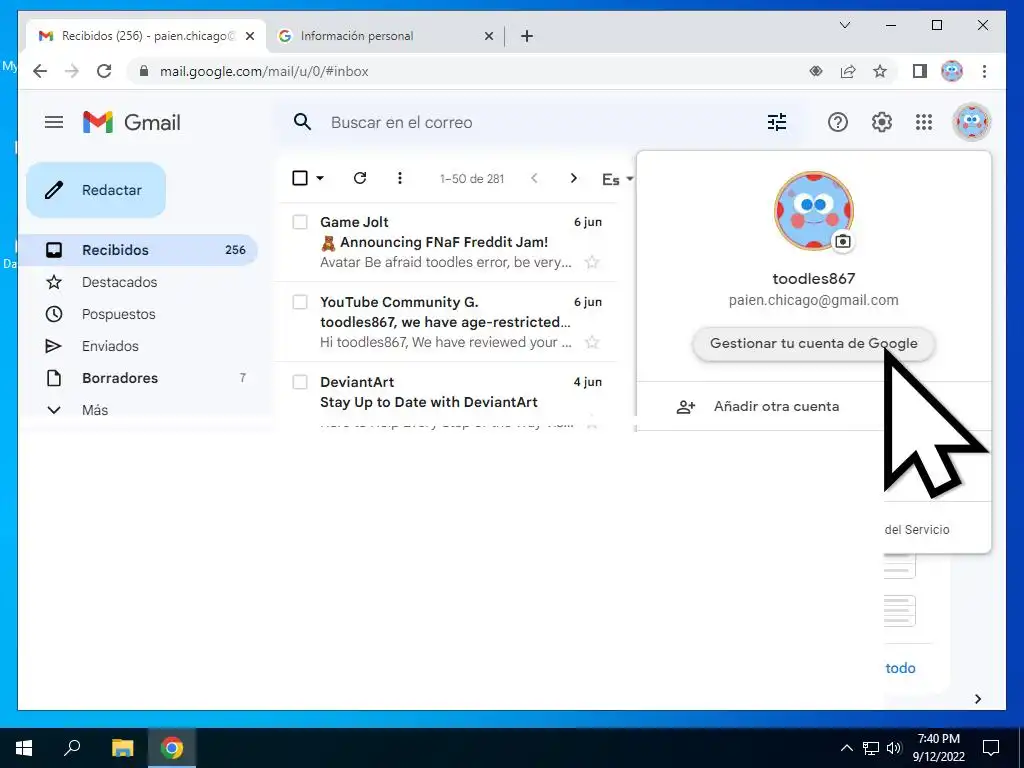Star the YouTube Community email
The width and height of the screenshot is (1024, 768).
[x=592, y=342]
